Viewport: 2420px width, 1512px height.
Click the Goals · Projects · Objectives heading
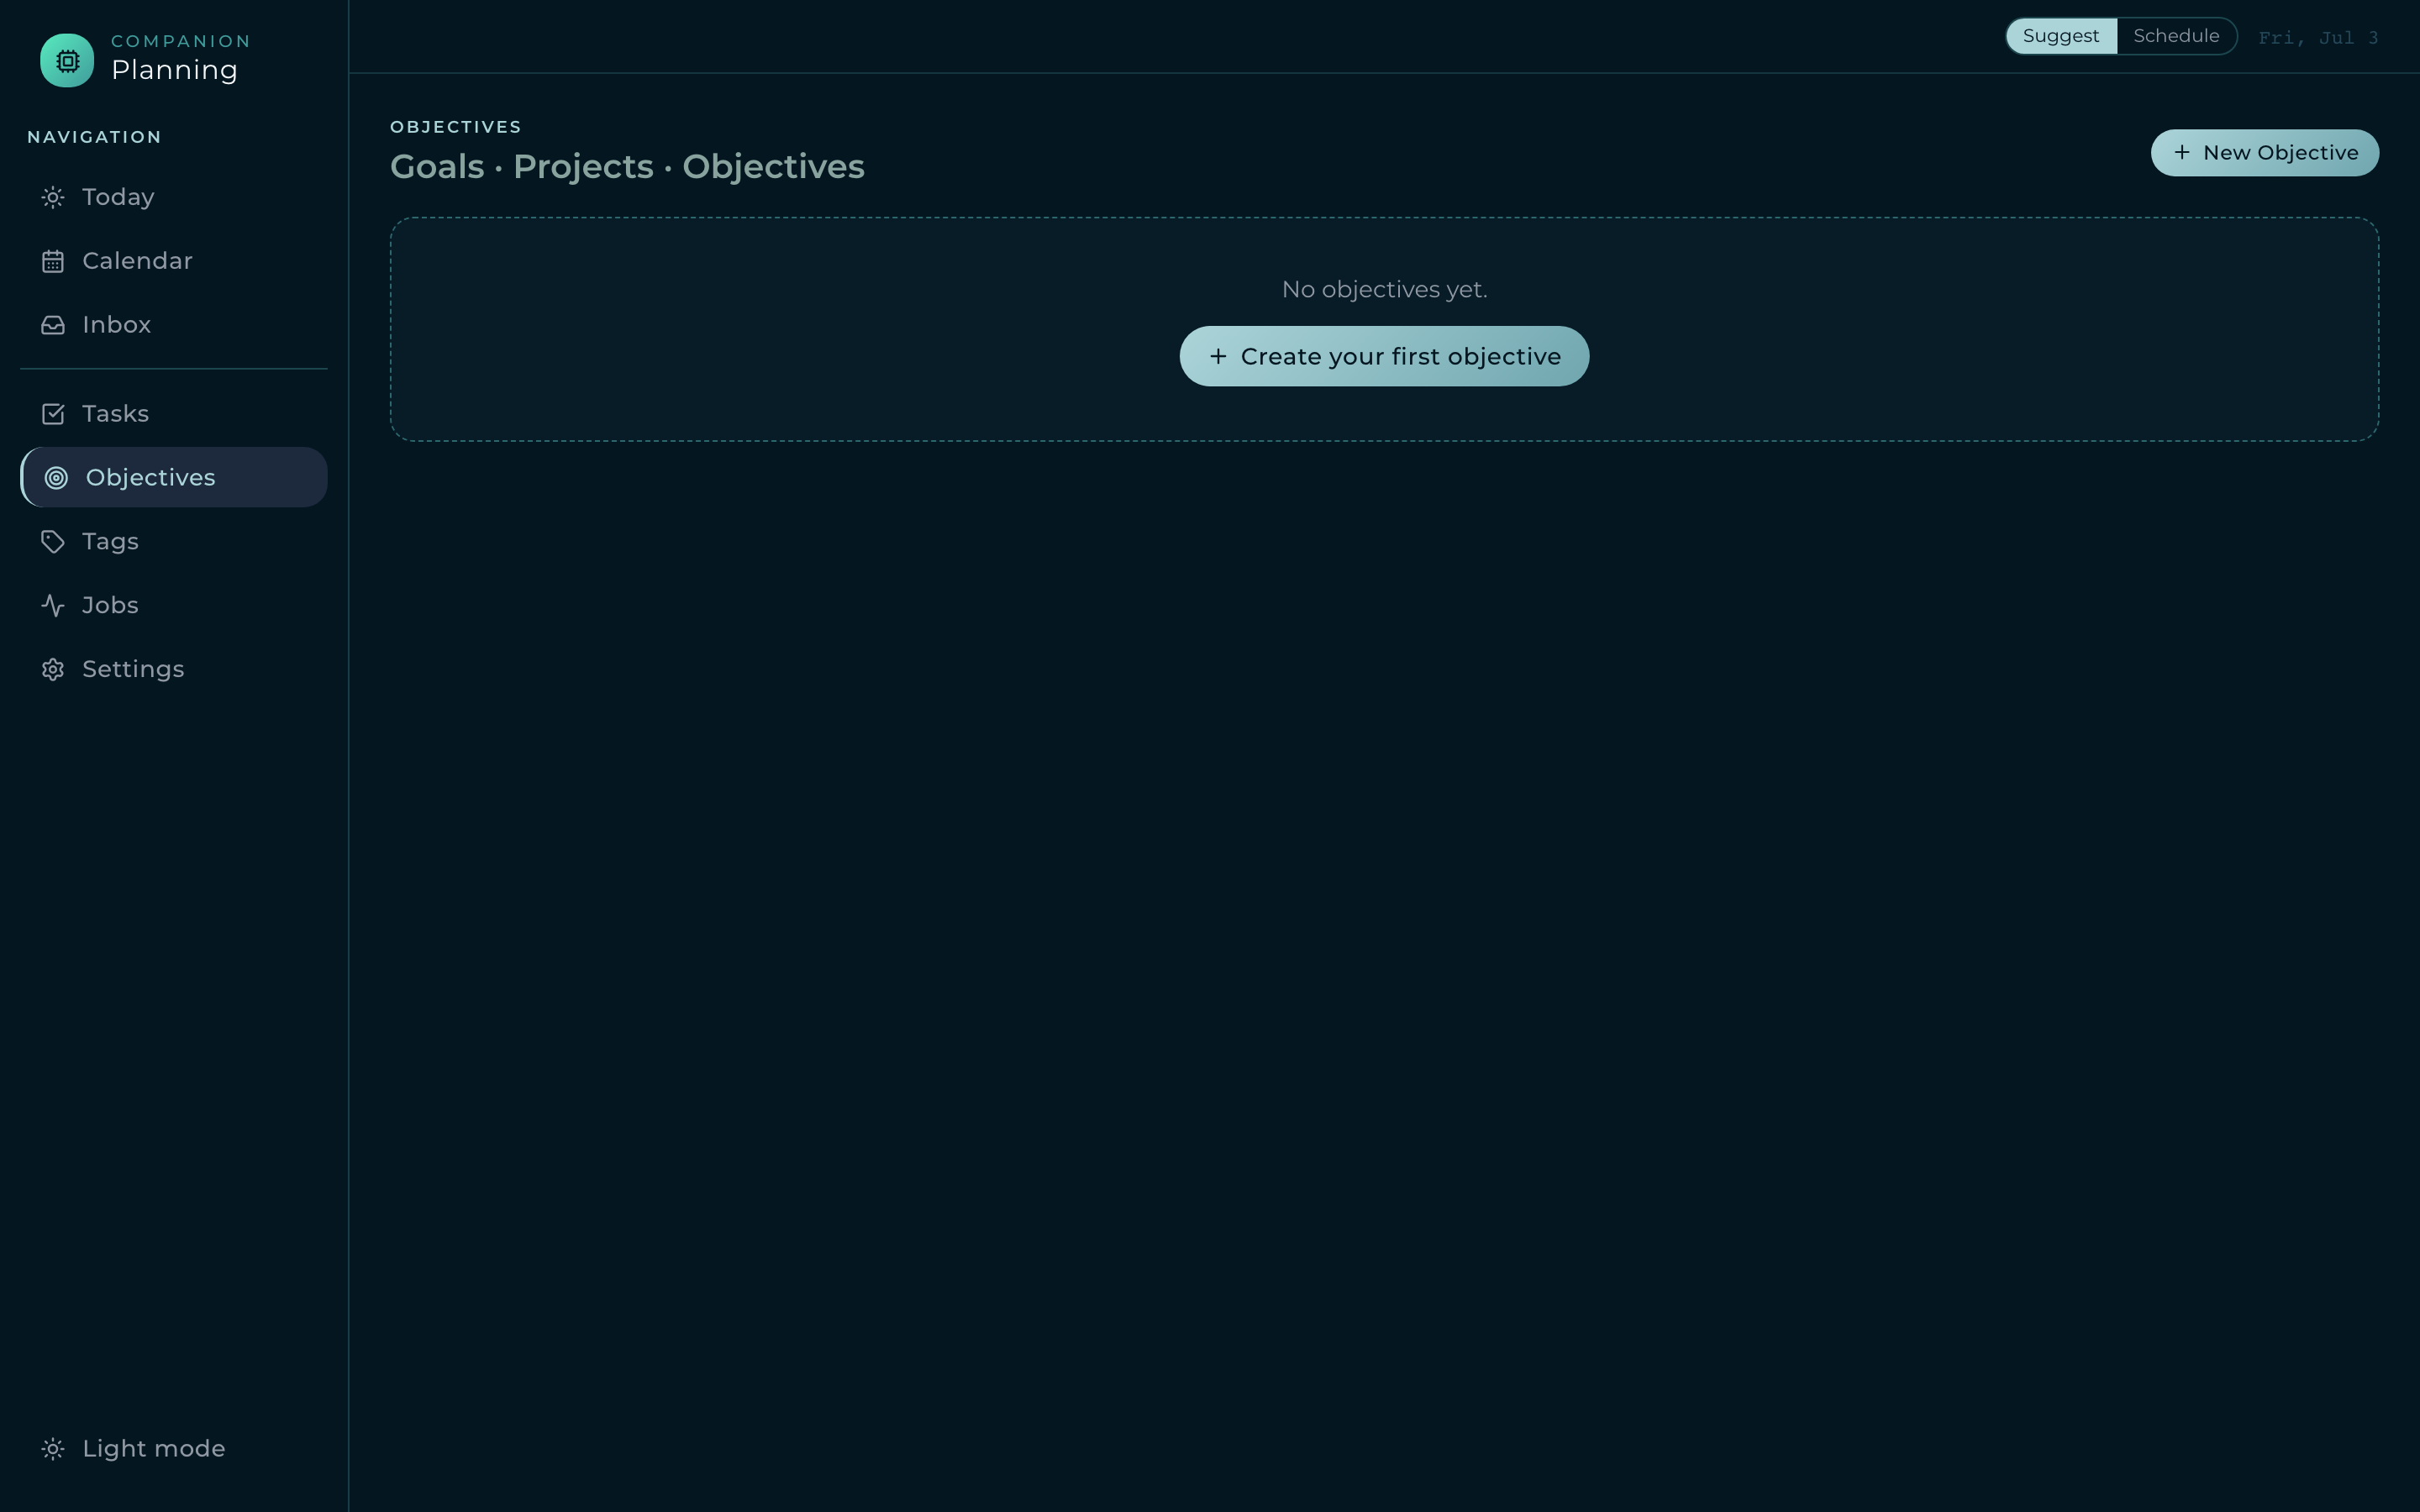coord(627,167)
